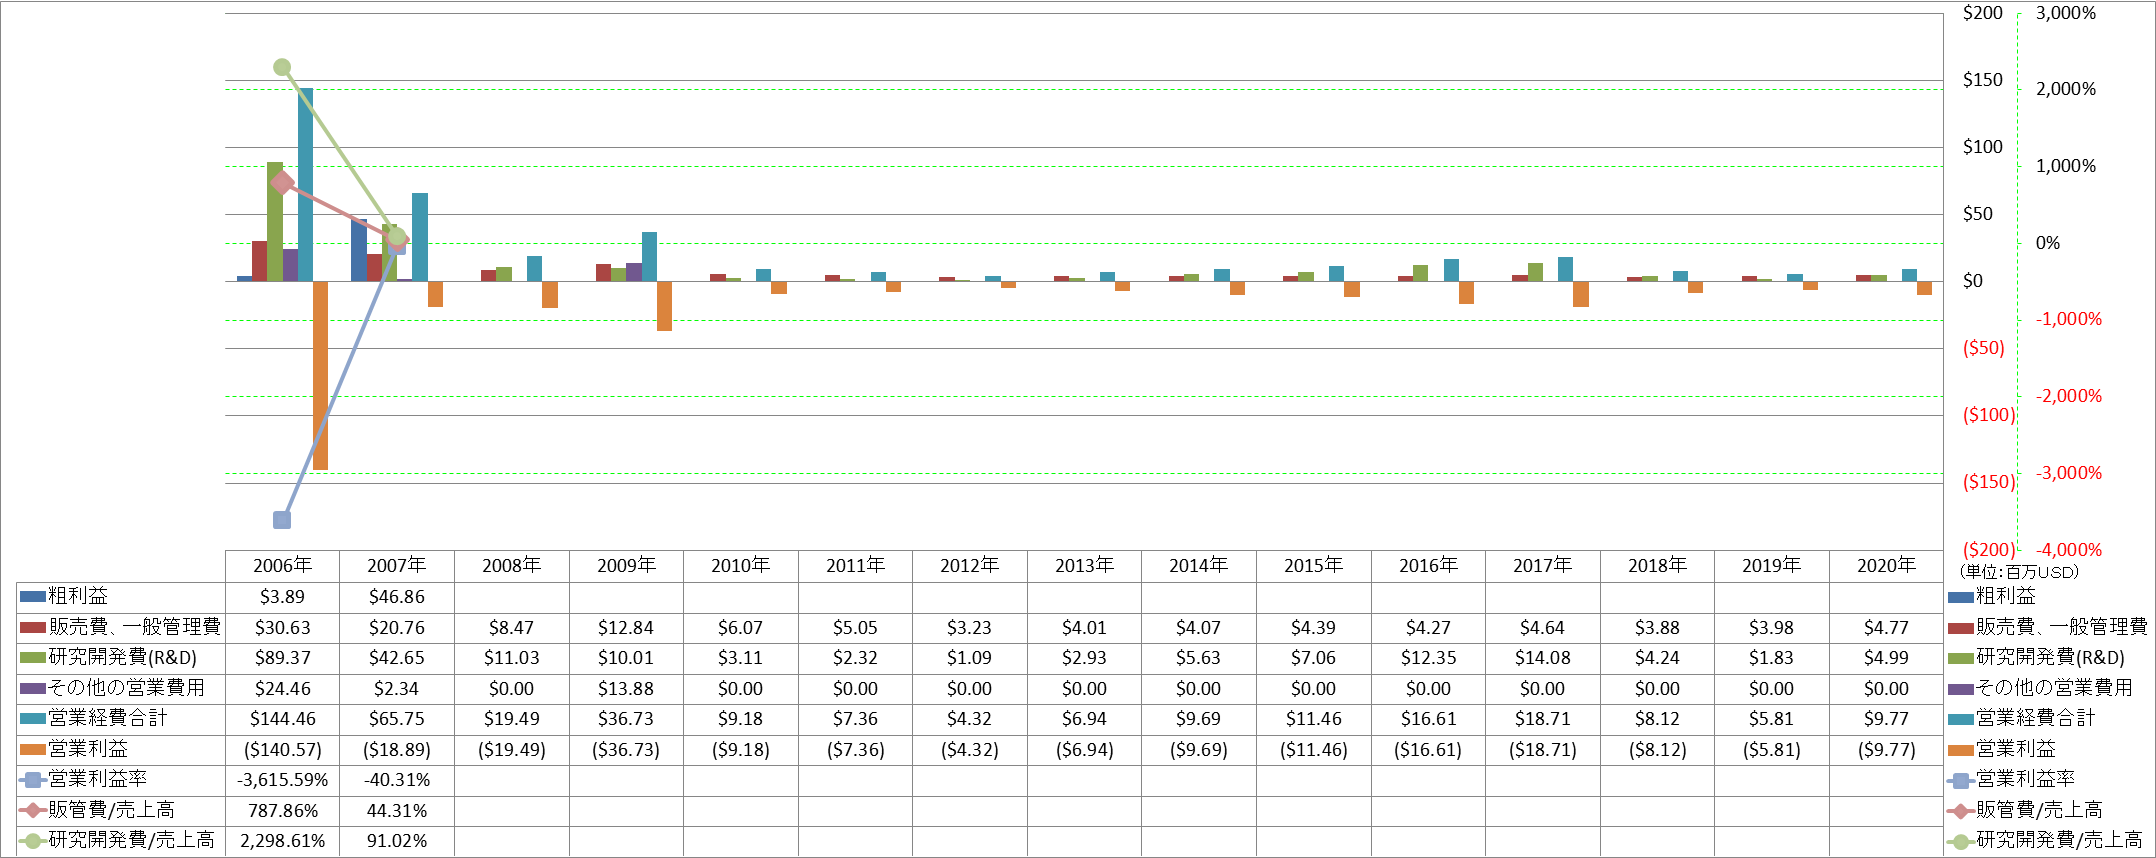
Task: Click the 2007年 column header
Action: (x=397, y=565)
